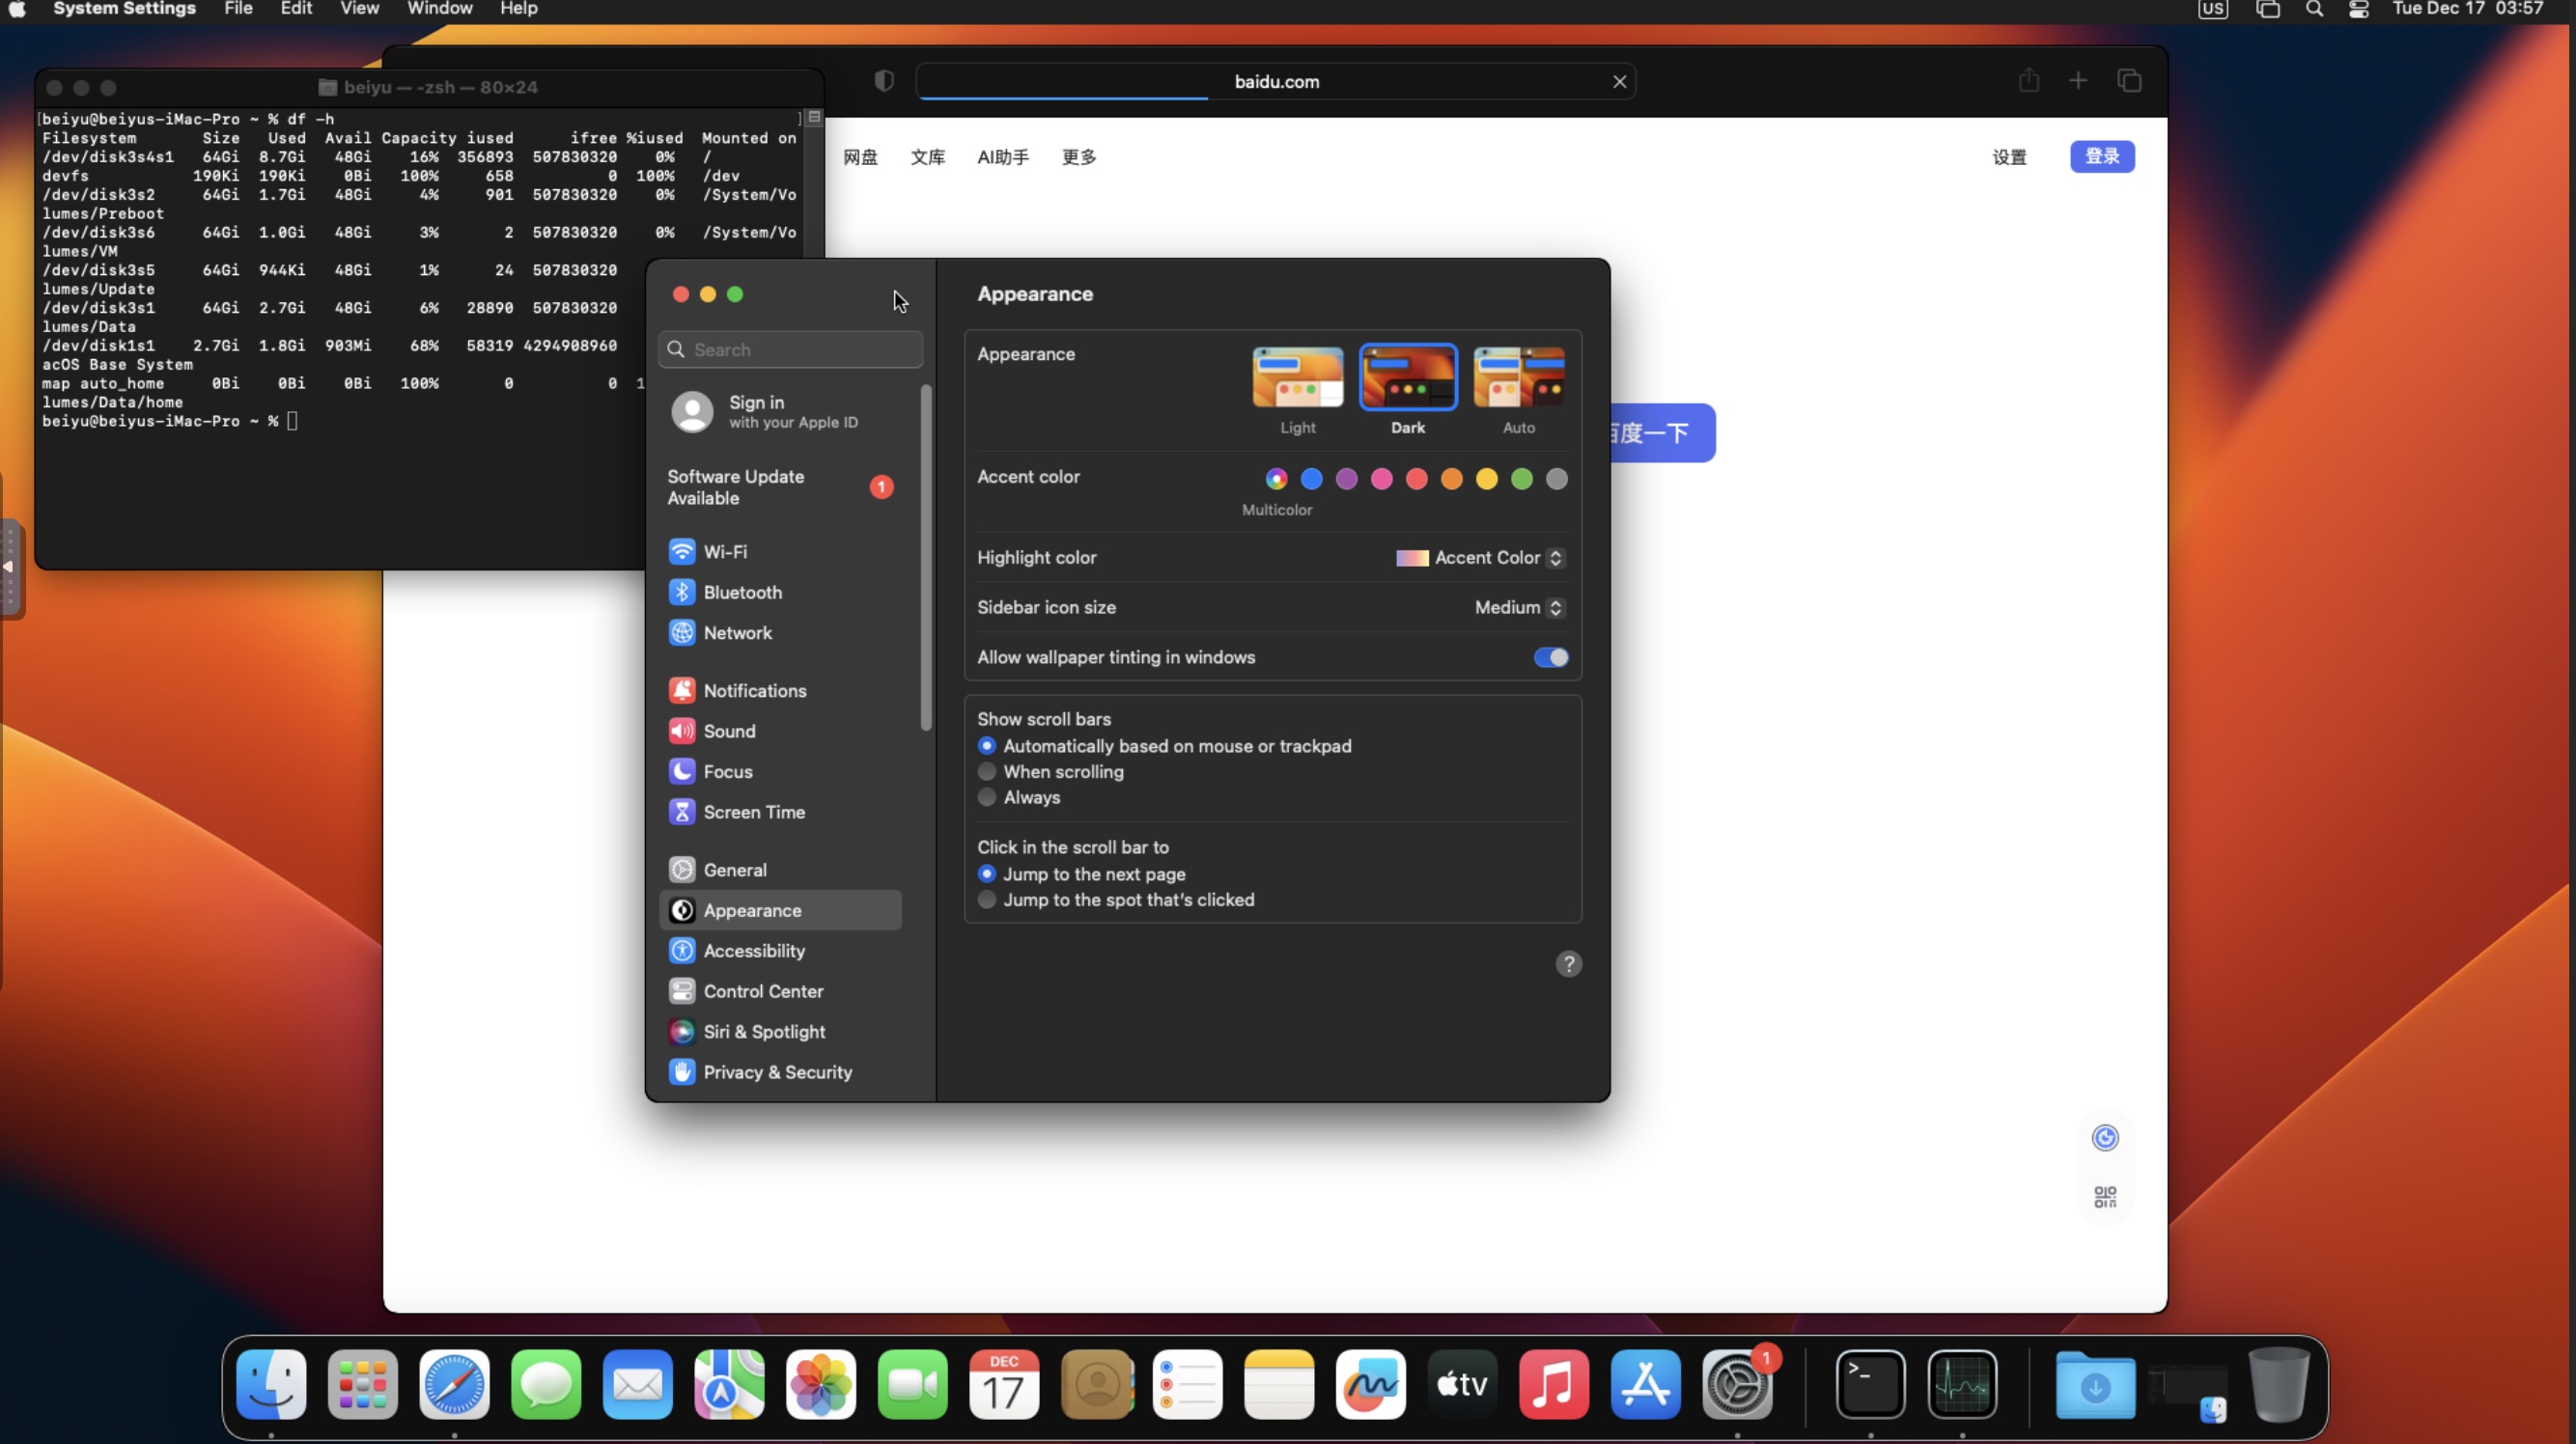This screenshot has height=1444, width=2576.
Task: Open the Window menu
Action: [x=439, y=9]
